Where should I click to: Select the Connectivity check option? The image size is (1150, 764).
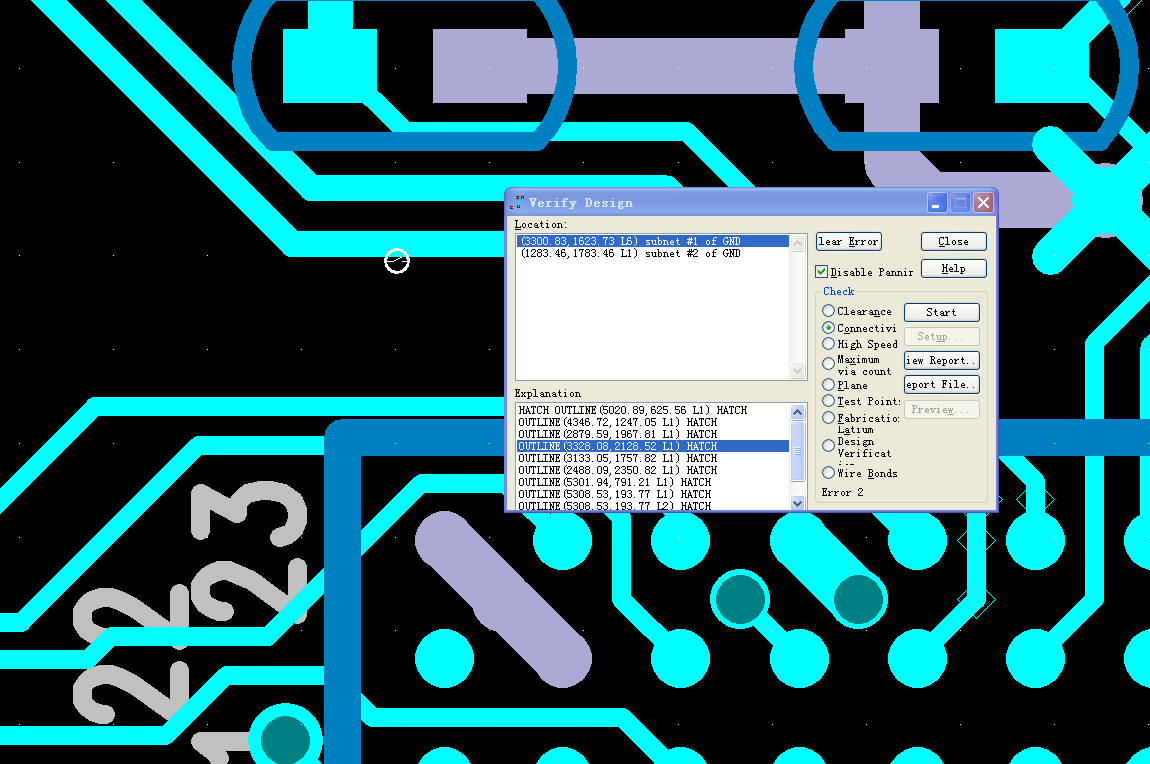828,328
